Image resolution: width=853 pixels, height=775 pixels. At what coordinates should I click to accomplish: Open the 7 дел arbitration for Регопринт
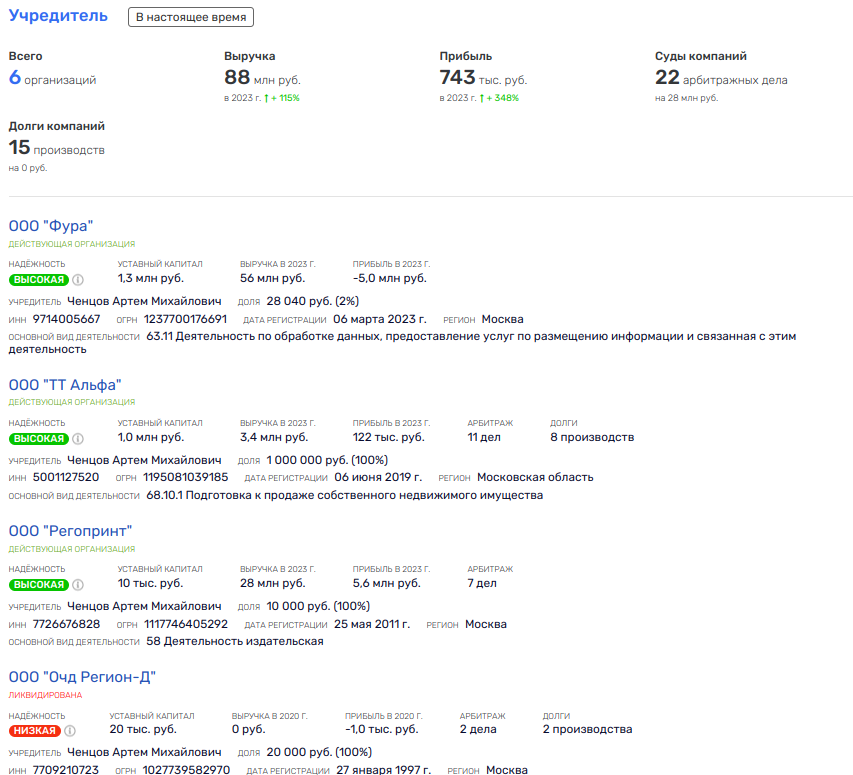483,583
